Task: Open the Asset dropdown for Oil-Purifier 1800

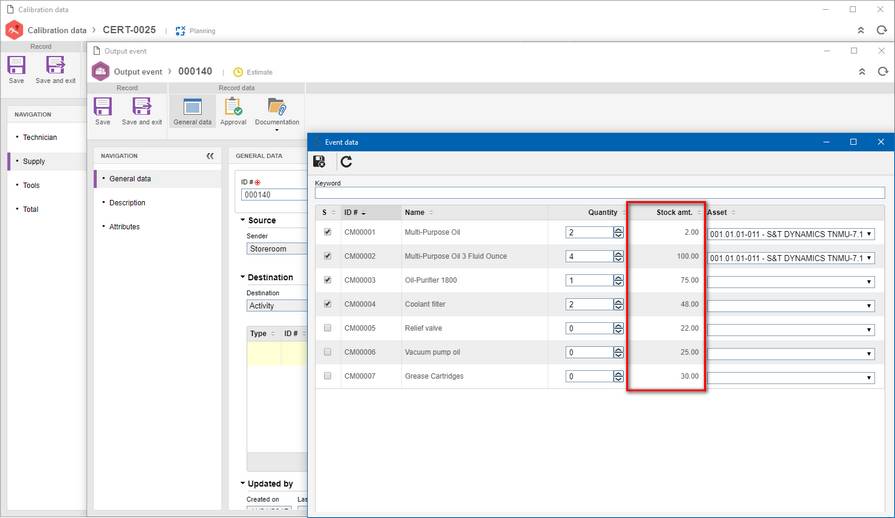Action: tap(791, 282)
